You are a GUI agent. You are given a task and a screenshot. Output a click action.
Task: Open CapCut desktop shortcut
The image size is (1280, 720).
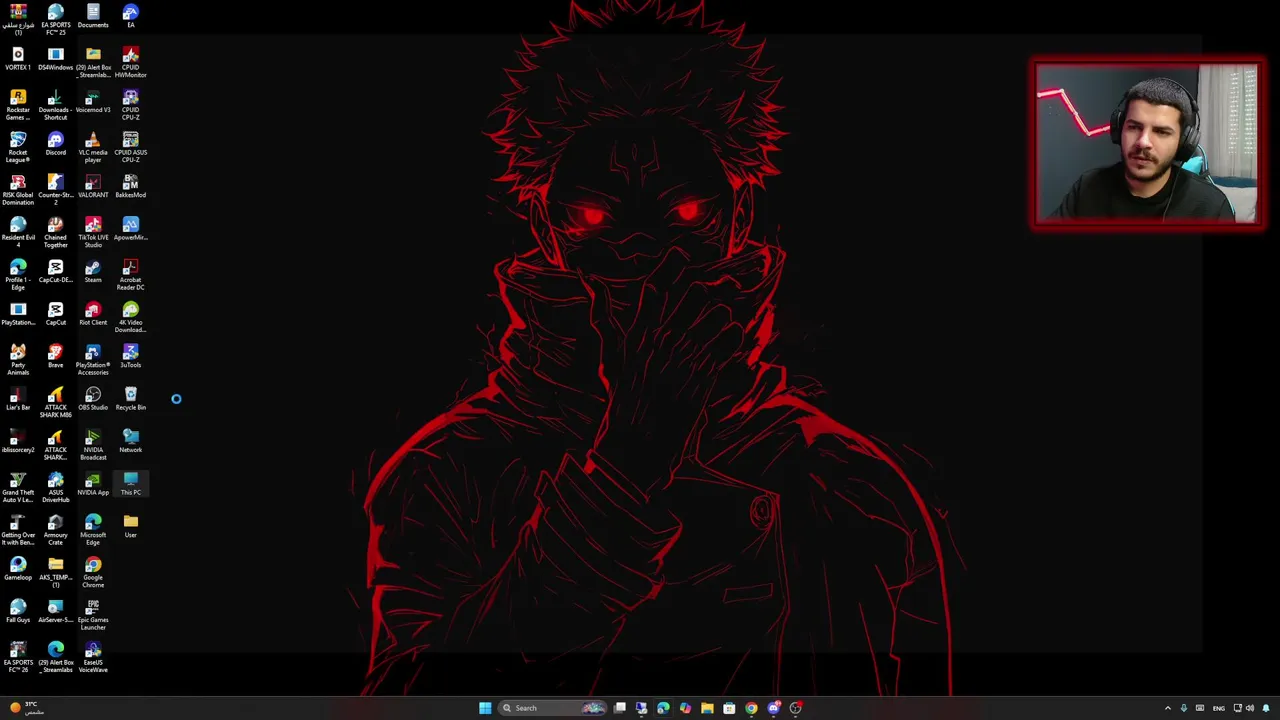click(x=55, y=313)
